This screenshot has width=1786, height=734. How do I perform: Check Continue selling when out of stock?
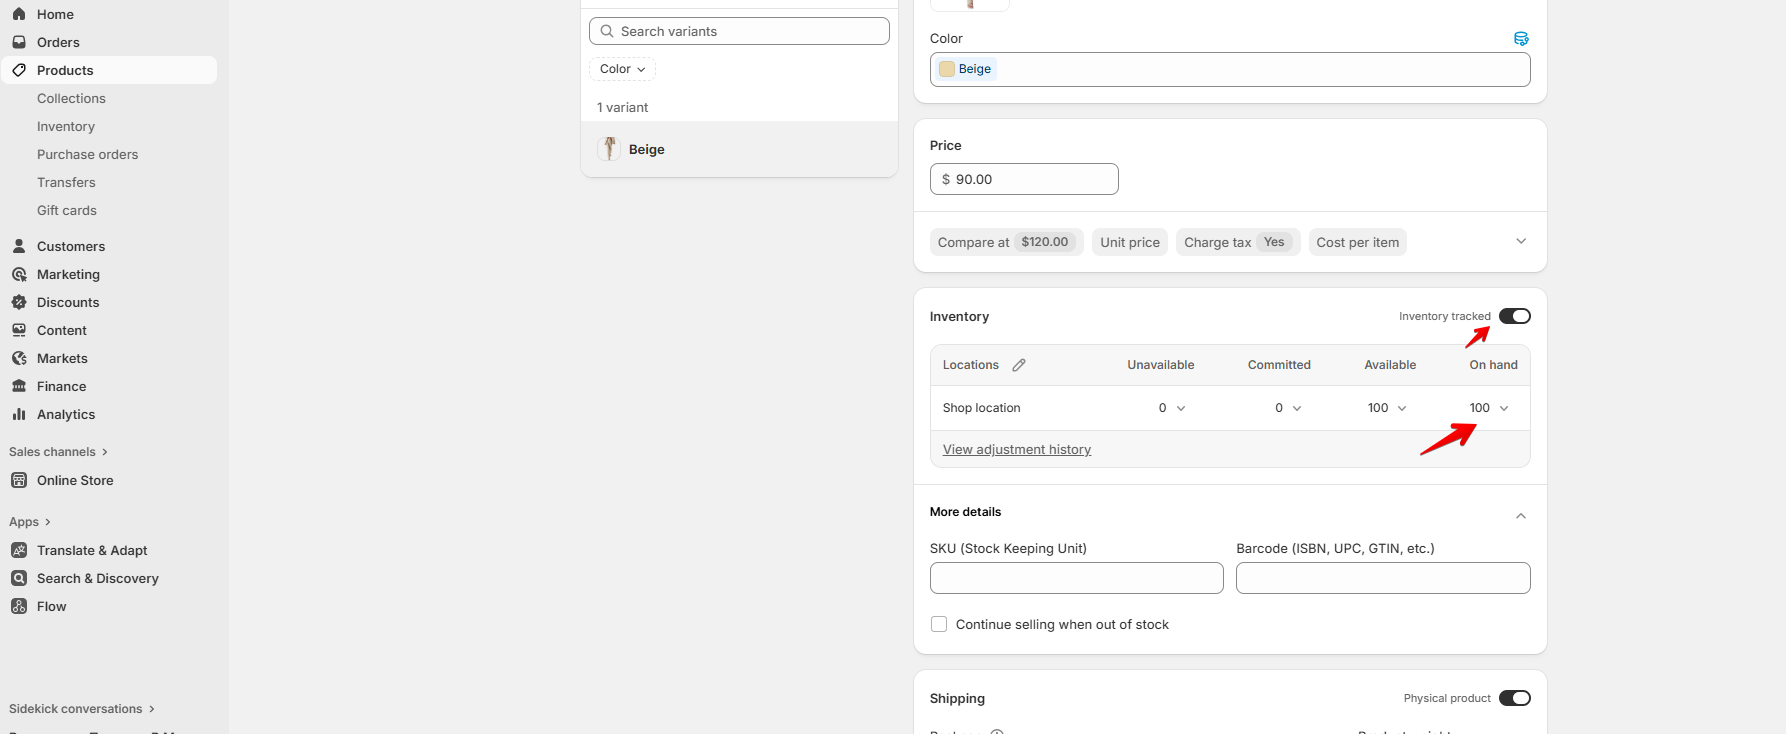(939, 624)
